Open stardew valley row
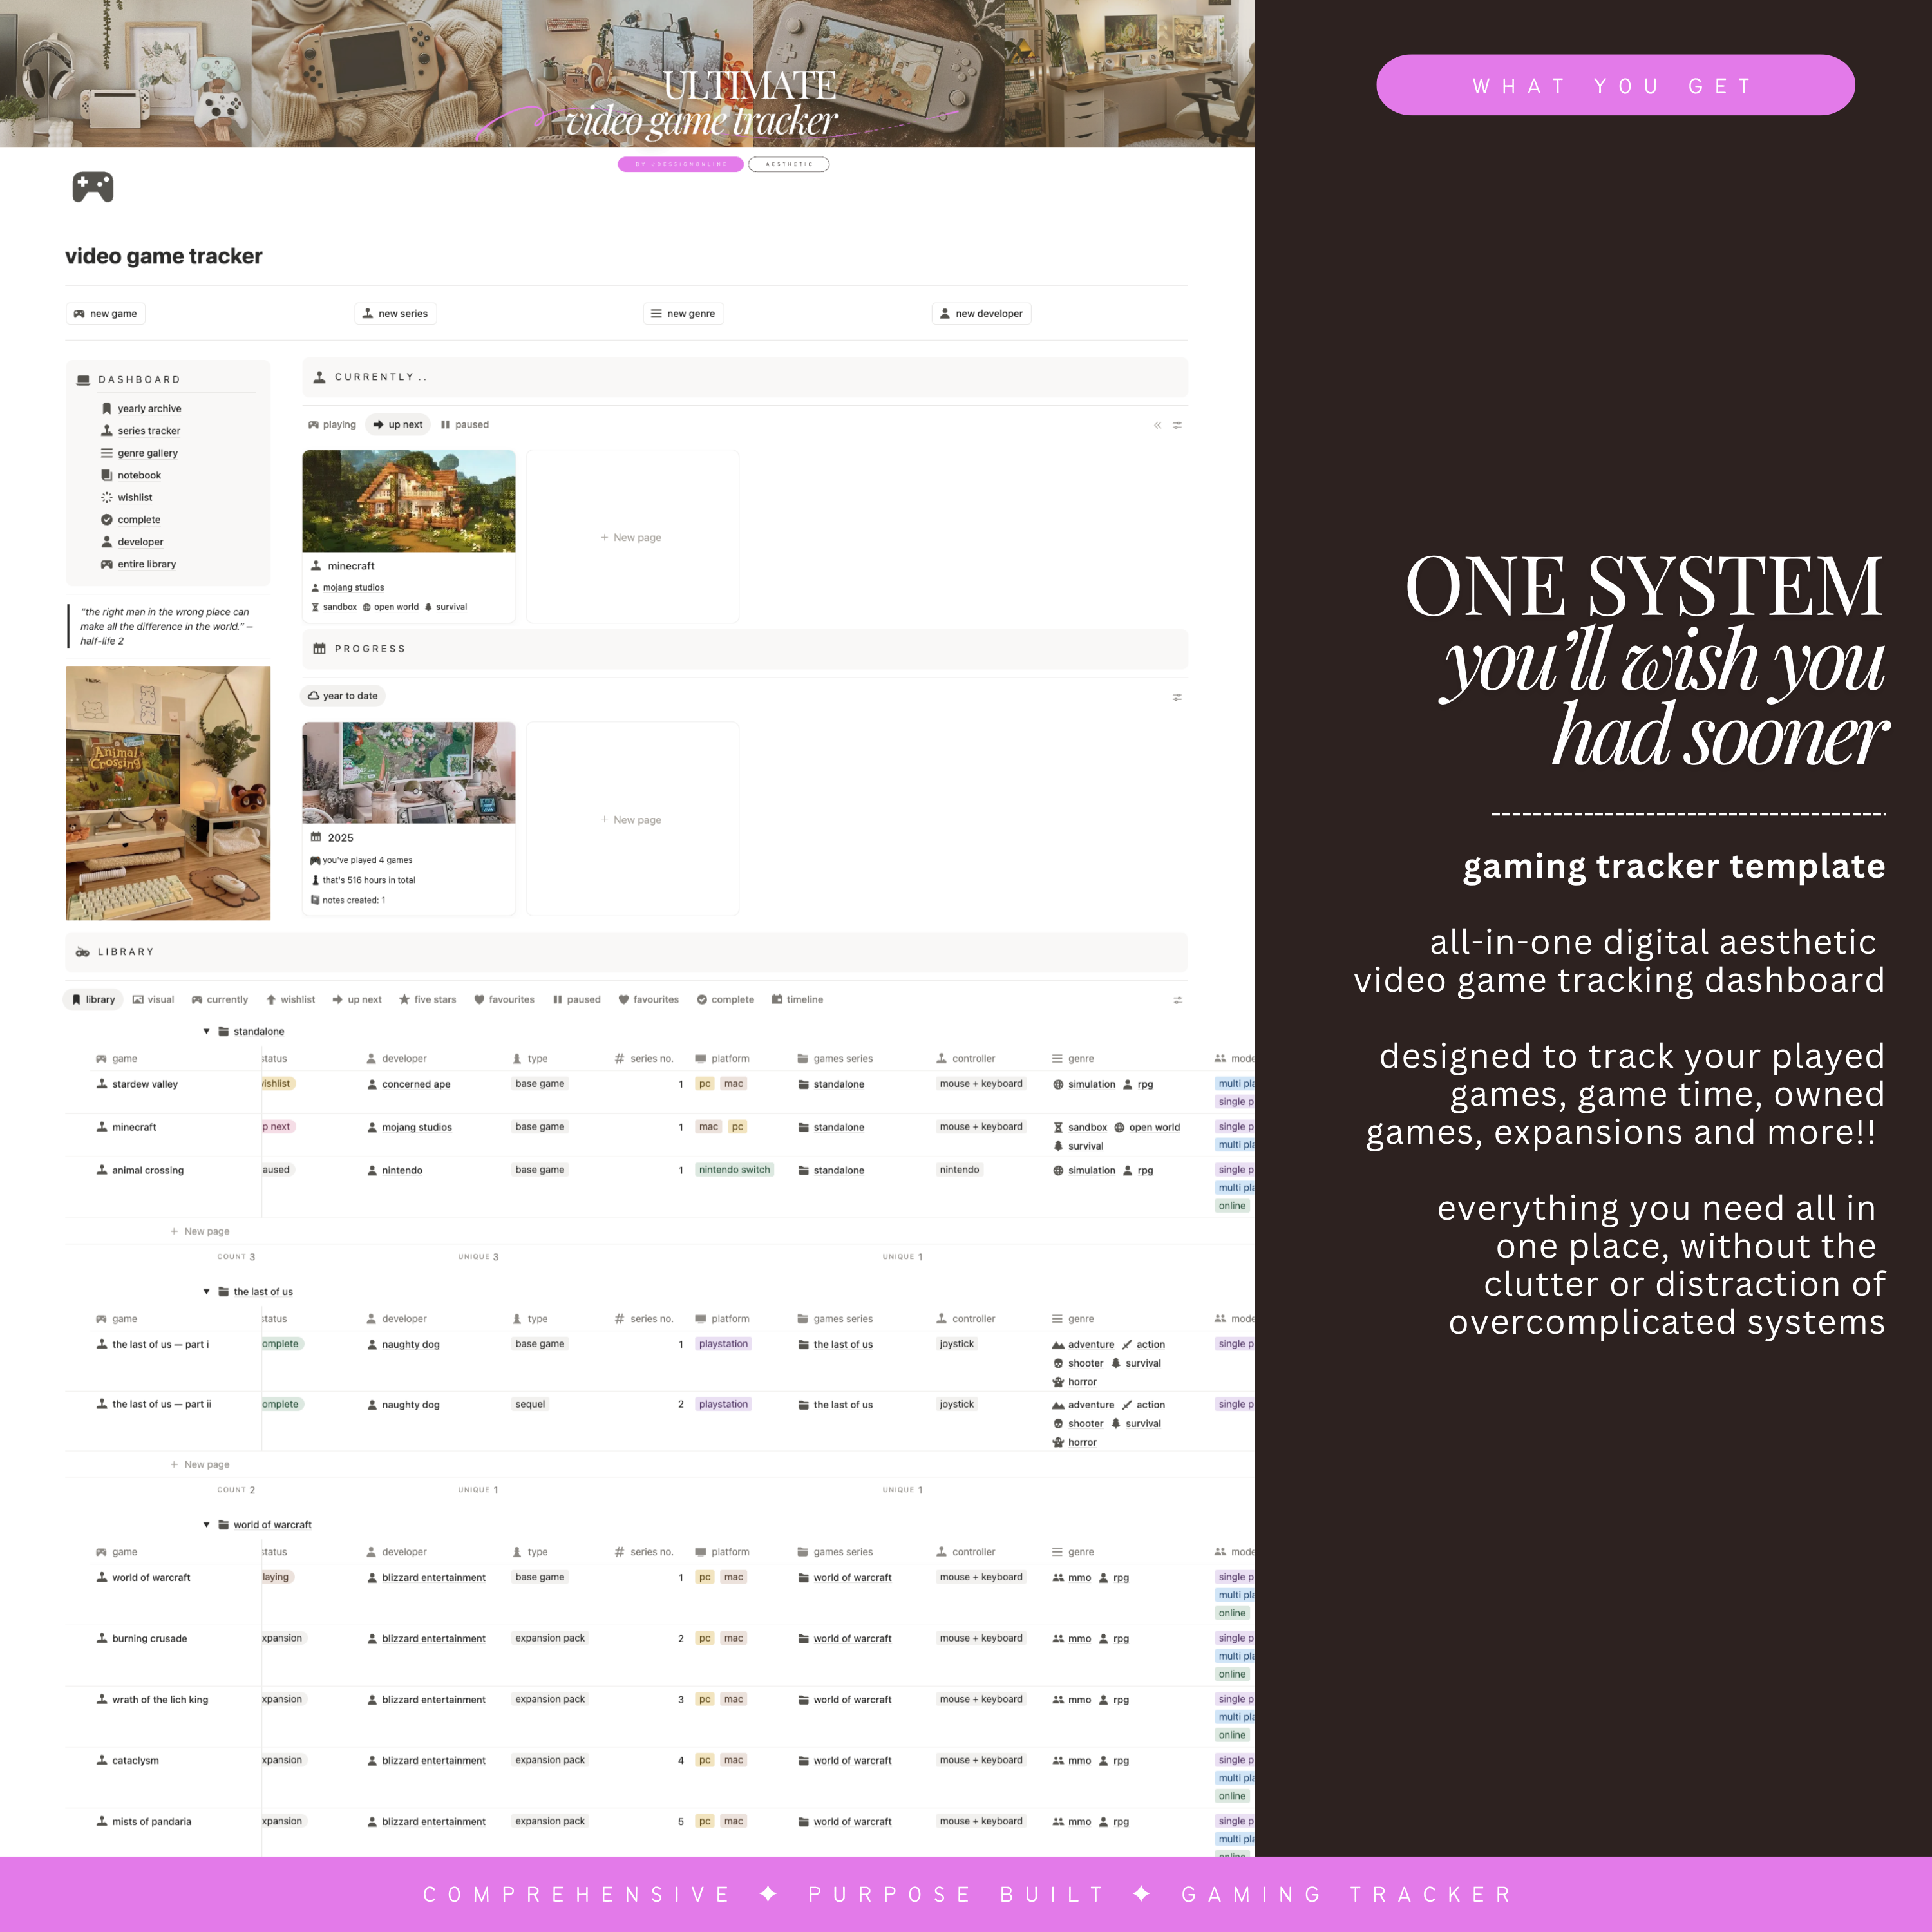 (145, 1085)
